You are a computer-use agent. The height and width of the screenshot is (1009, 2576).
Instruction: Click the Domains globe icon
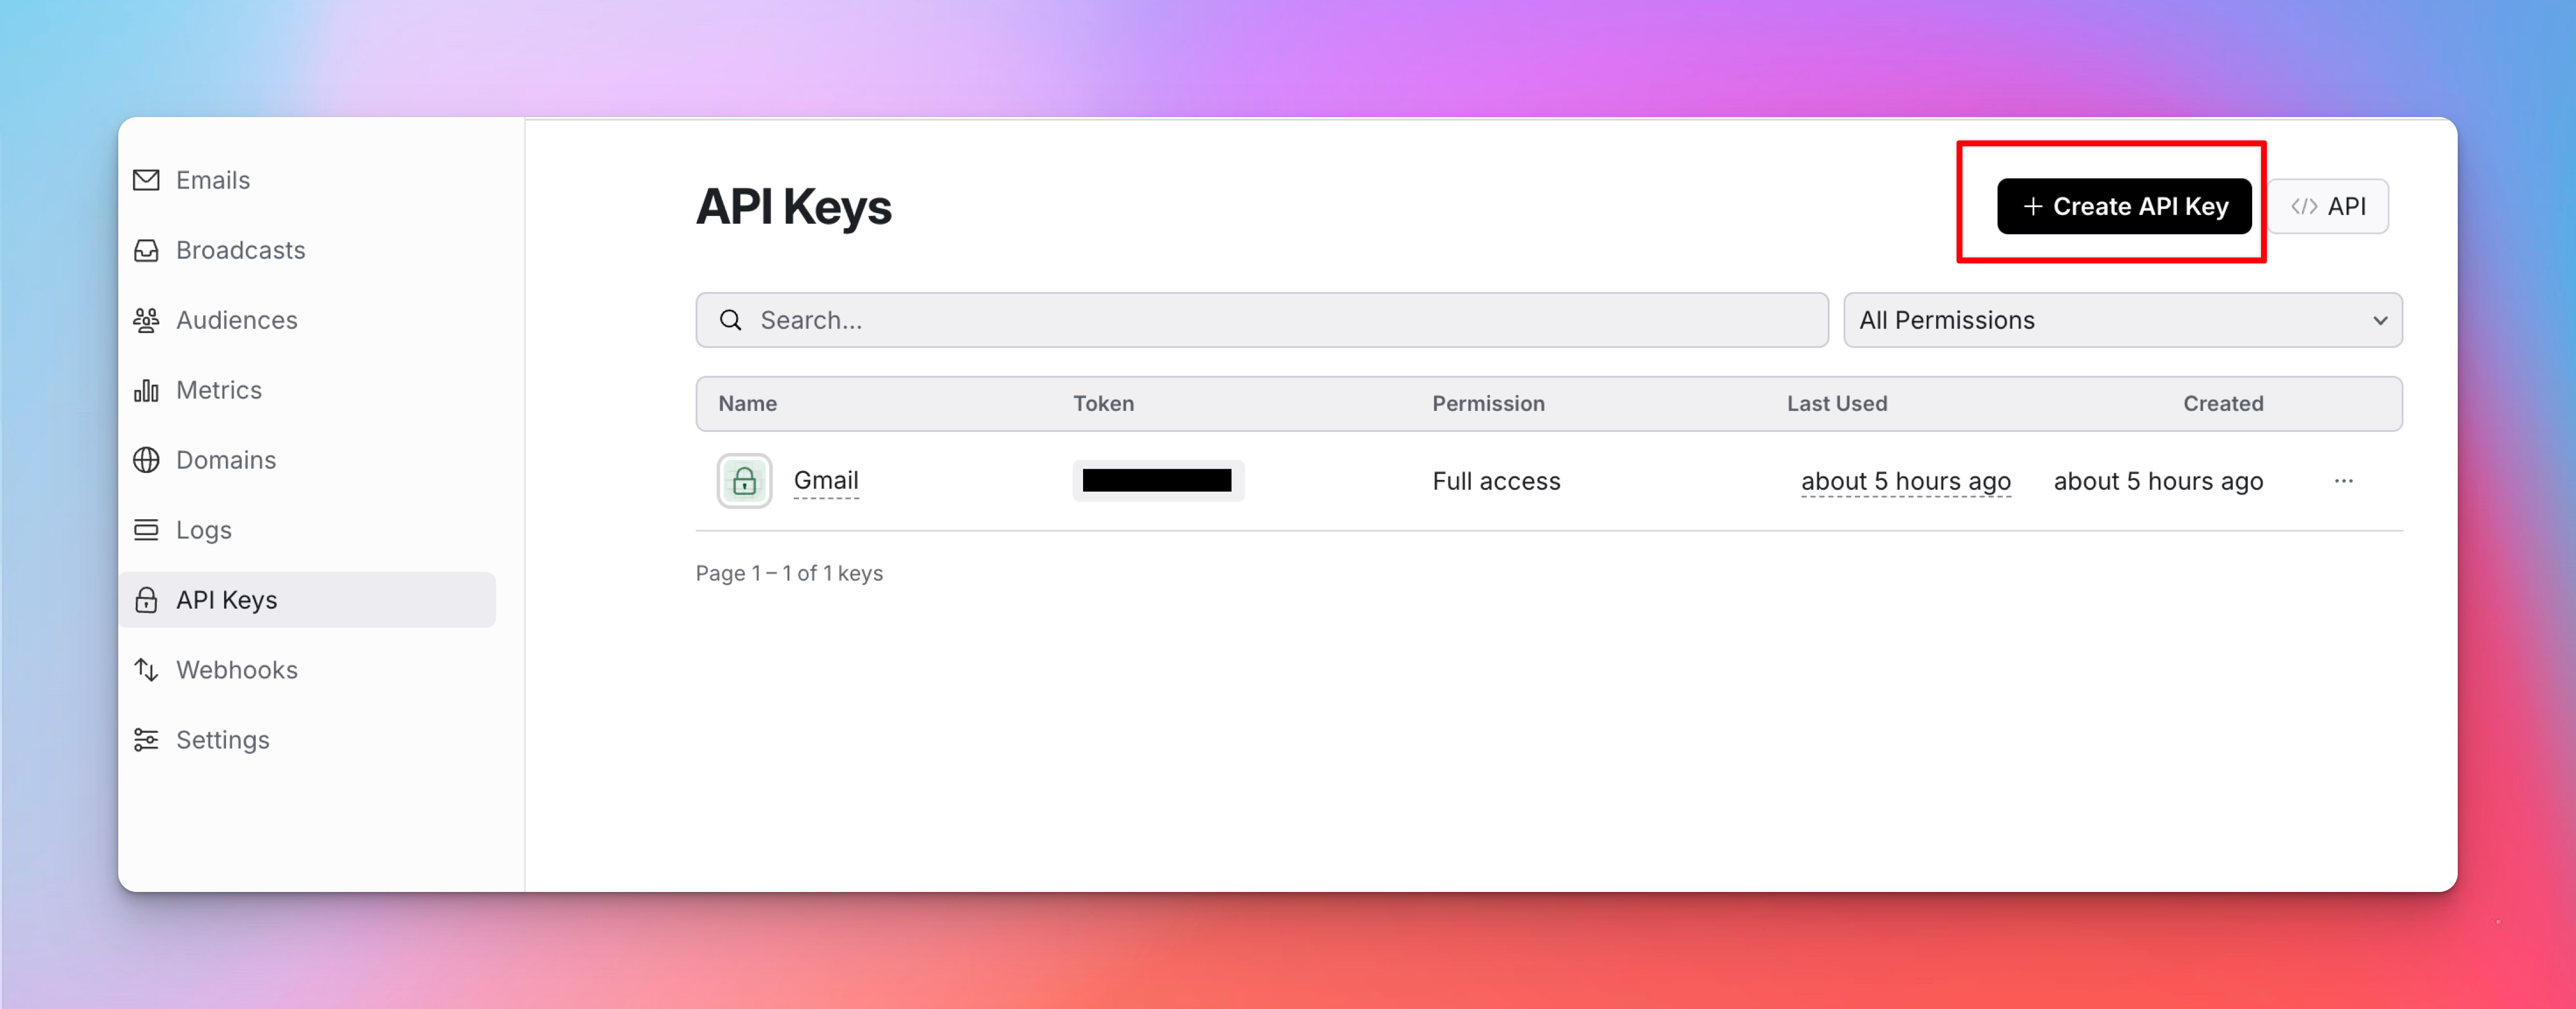click(x=146, y=460)
